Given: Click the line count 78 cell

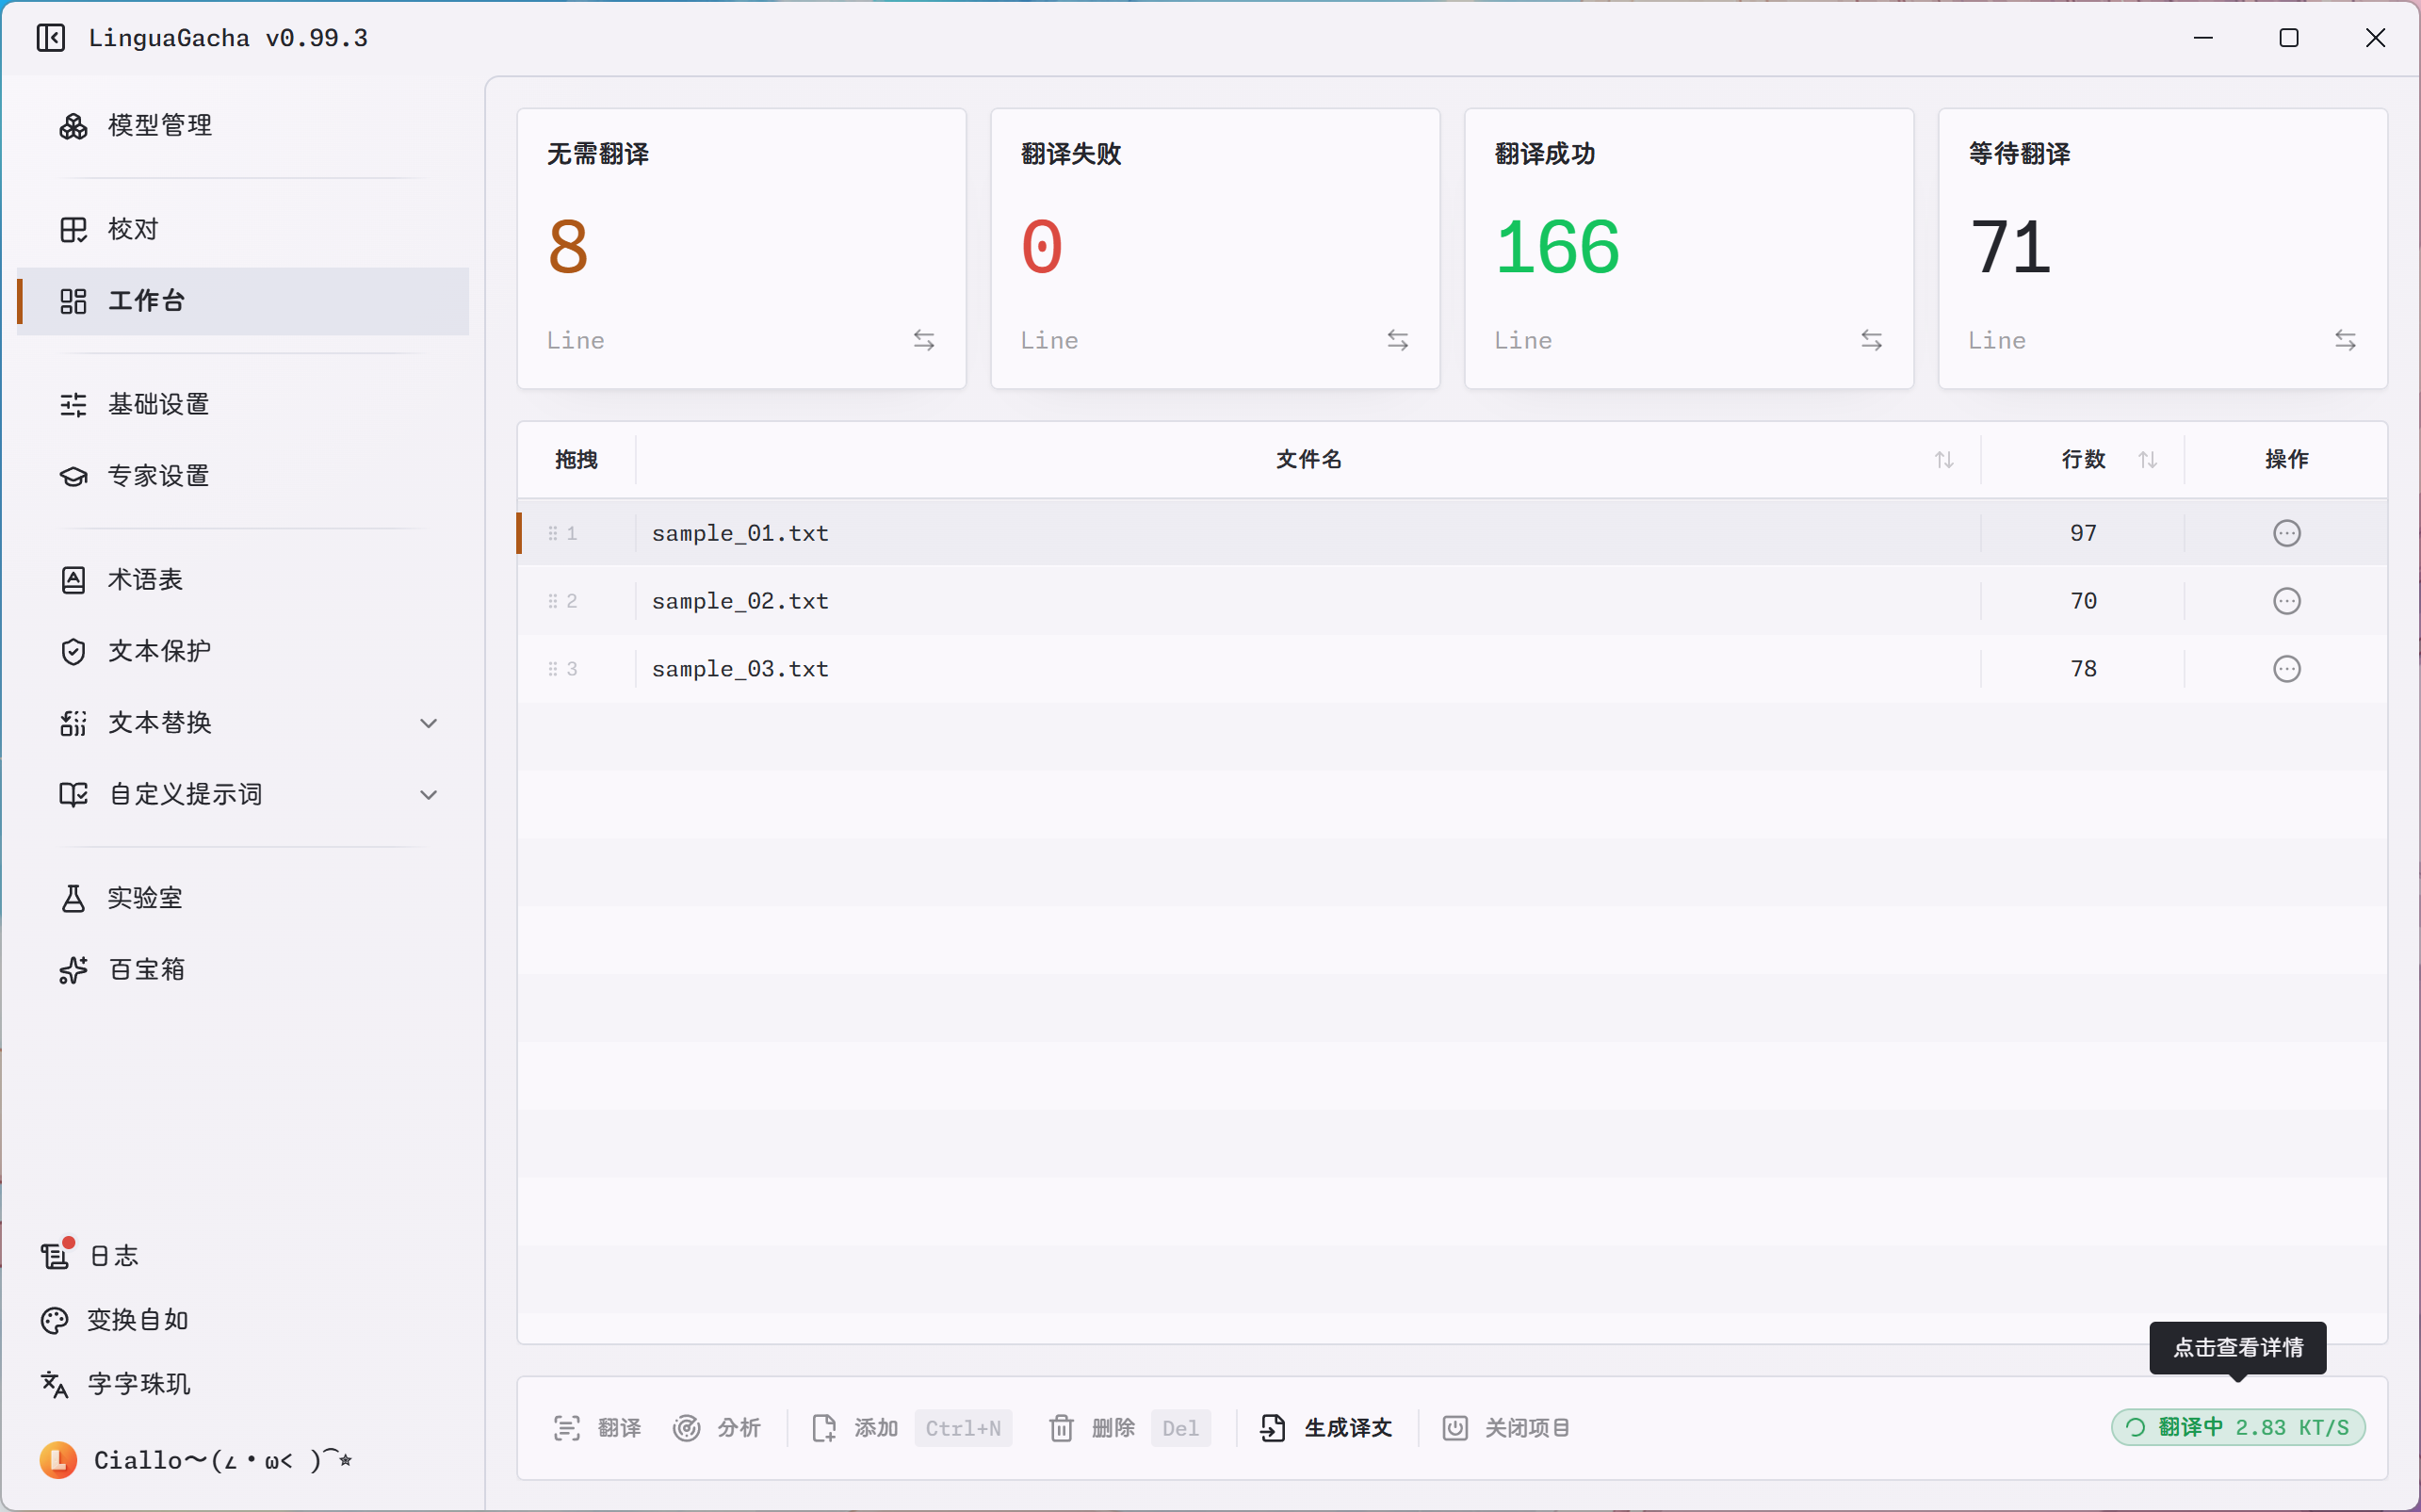Looking at the screenshot, I should point(2083,669).
